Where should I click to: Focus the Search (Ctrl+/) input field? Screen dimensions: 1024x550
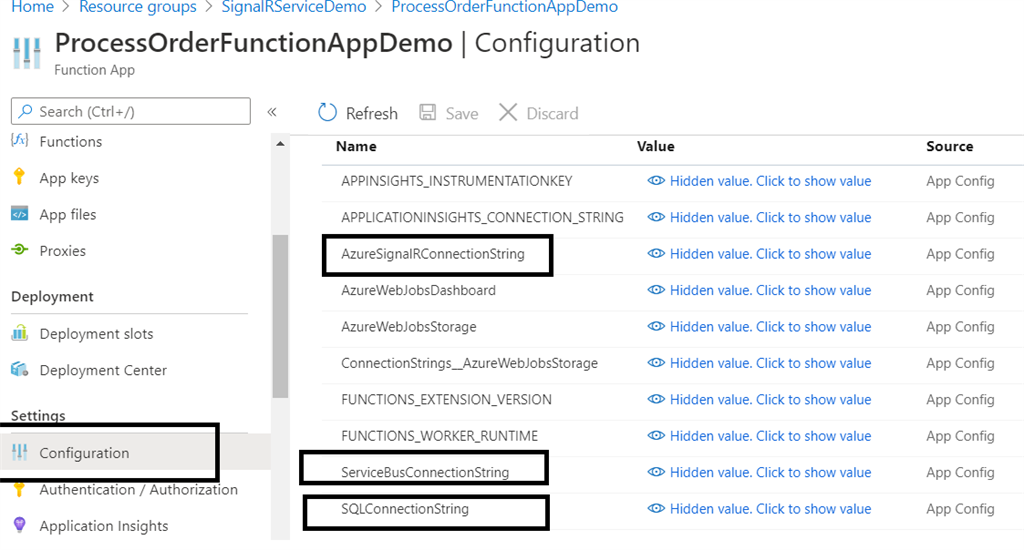(x=131, y=111)
